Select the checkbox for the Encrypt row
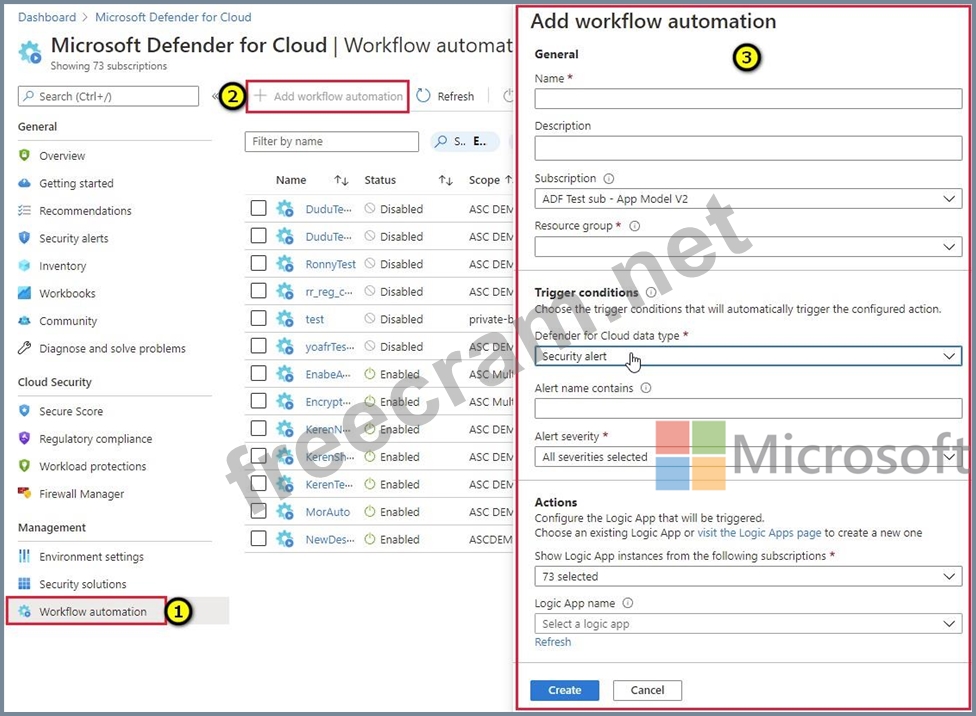 [x=258, y=401]
